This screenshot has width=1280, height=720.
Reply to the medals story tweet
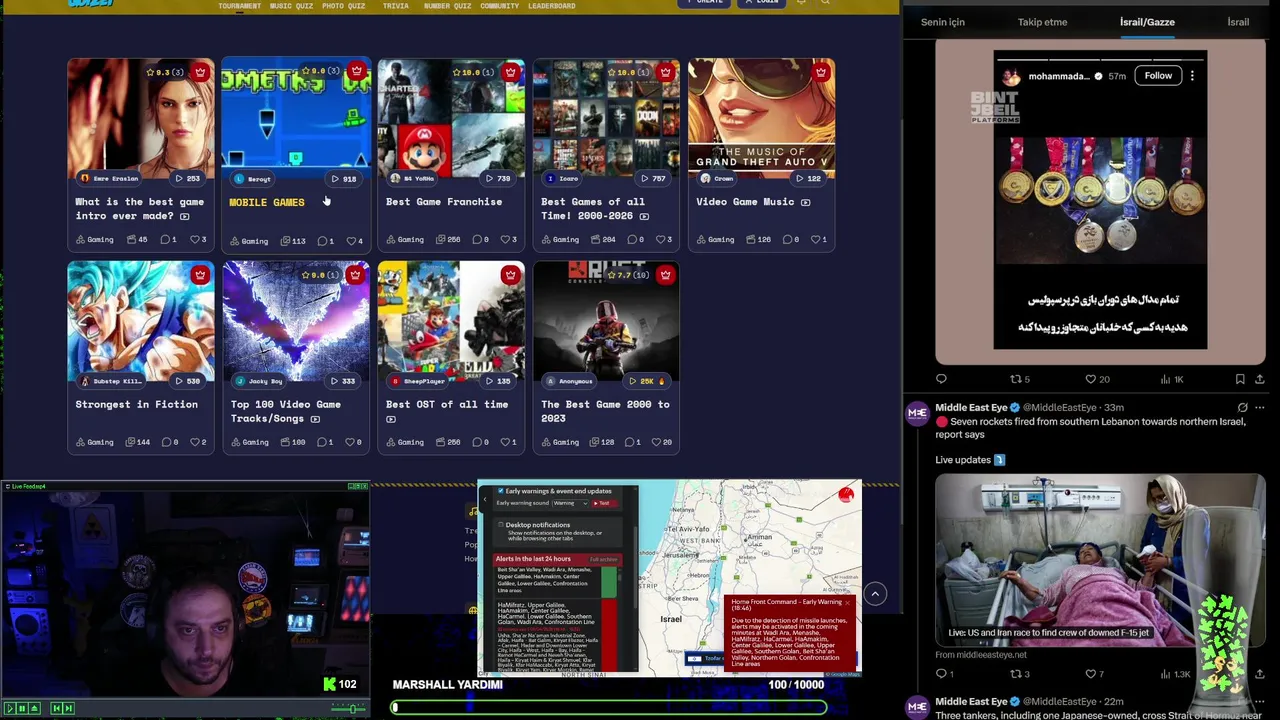[x=941, y=379]
